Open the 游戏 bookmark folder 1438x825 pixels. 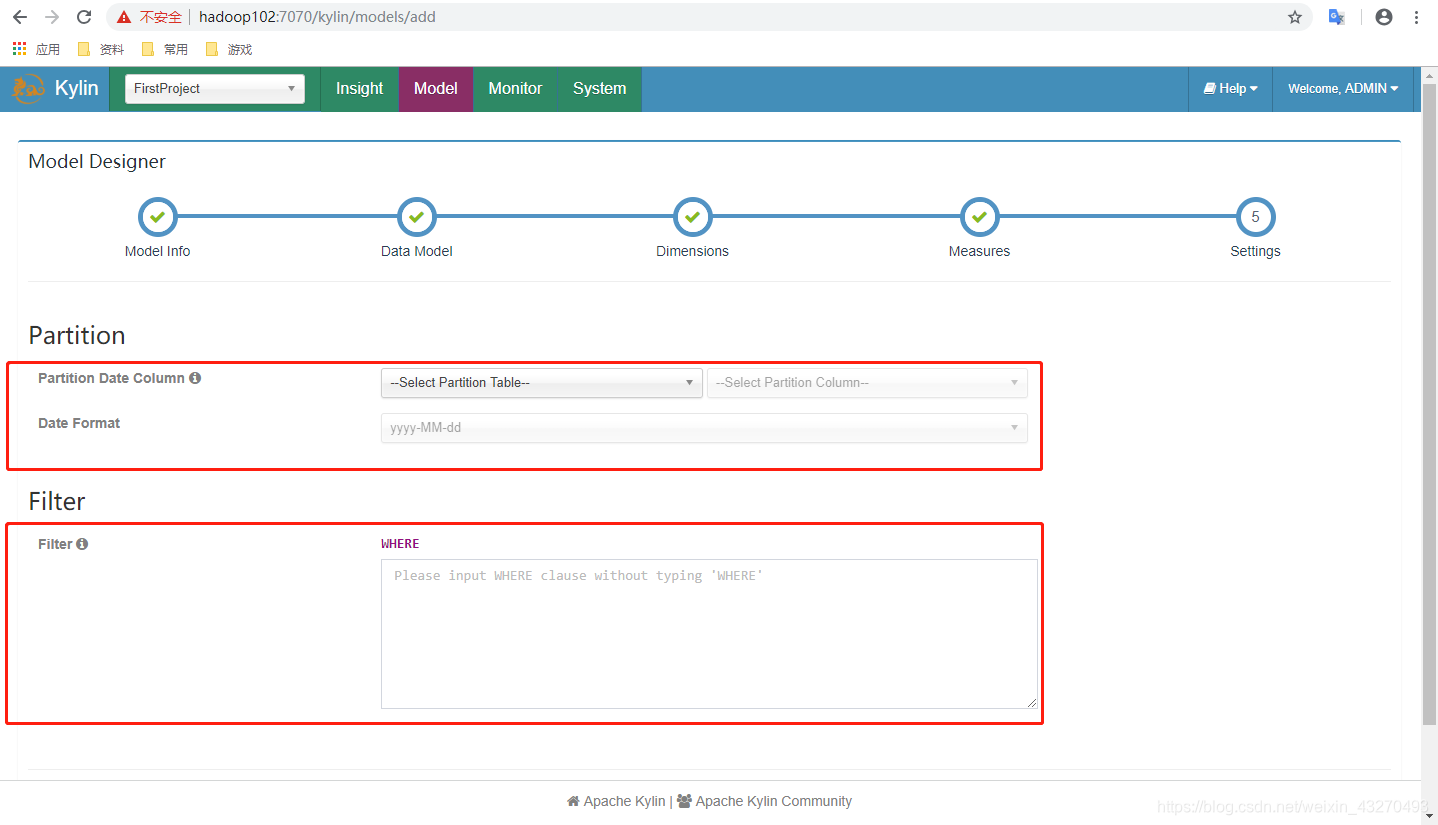click(229, 49)
